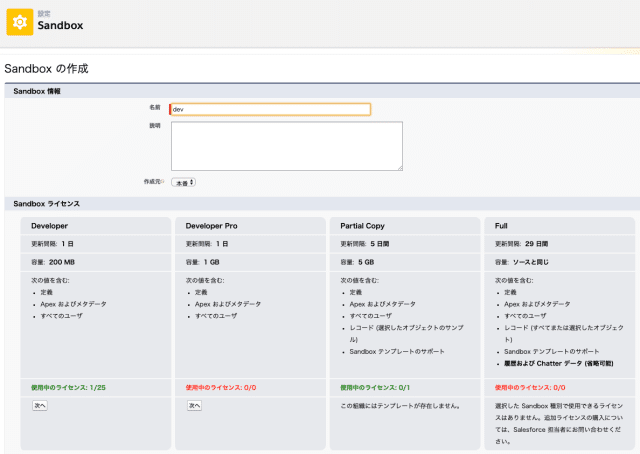This screenshot has width=640, height=454.
Task: Click Apex およびメタデータ in the Partial Copy card
Action: (382, 304)
